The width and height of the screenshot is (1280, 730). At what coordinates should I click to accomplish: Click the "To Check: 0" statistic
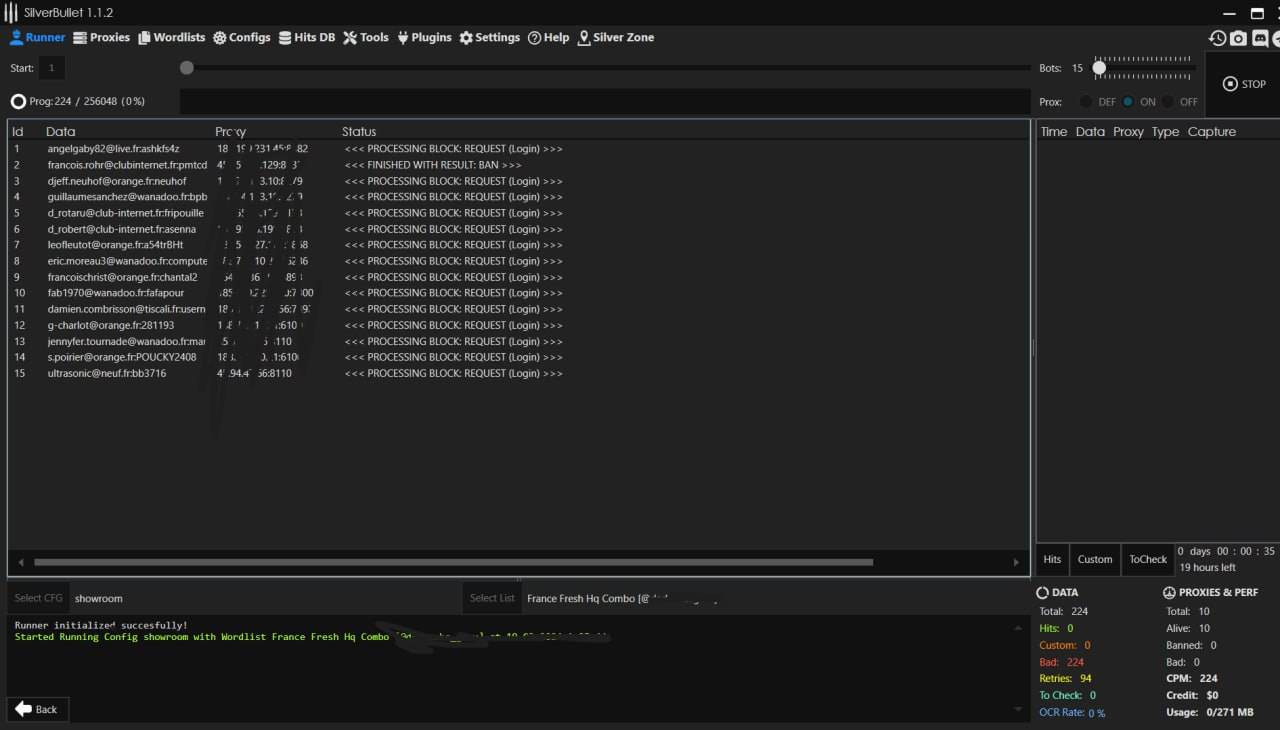[1067, 695]
